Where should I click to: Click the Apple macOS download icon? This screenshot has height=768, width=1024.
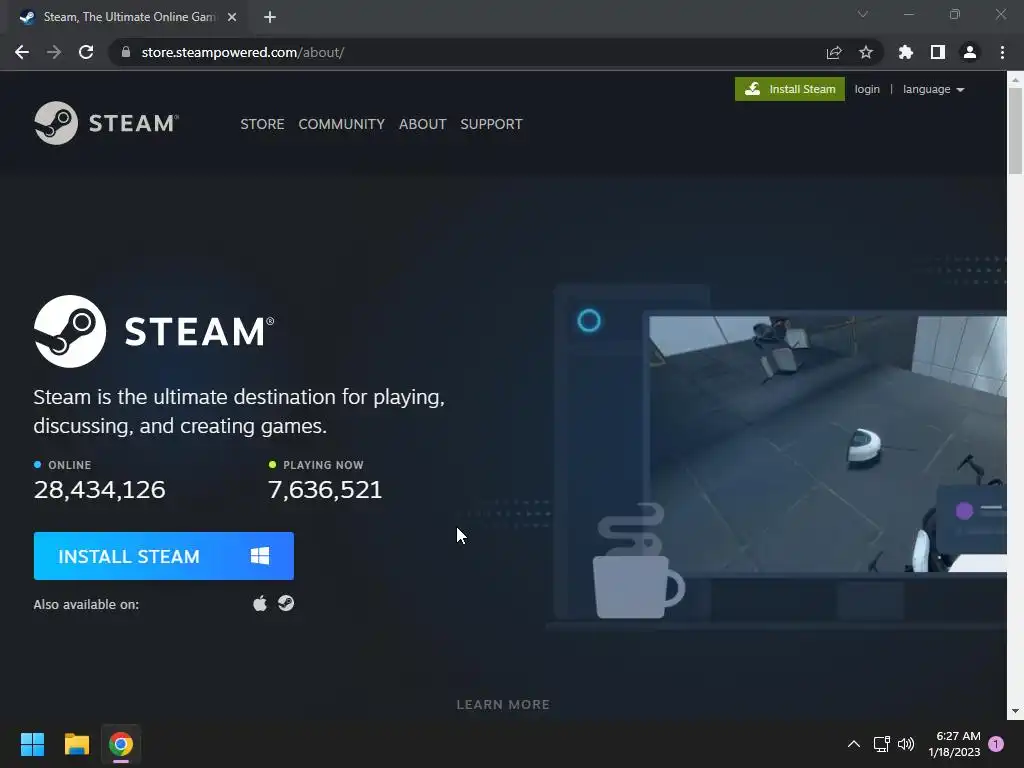pyautogui.click(x=260, y=603)
